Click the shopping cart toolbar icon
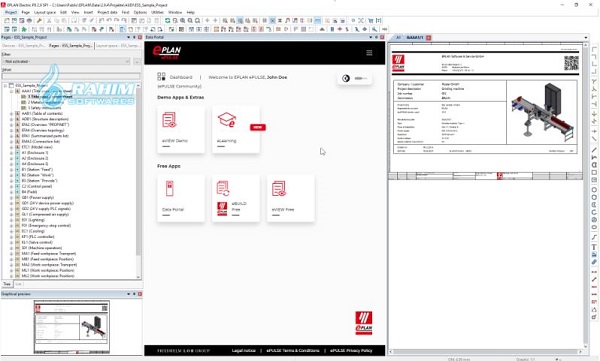This screenshot has height=361, width=600. (370, 20)
